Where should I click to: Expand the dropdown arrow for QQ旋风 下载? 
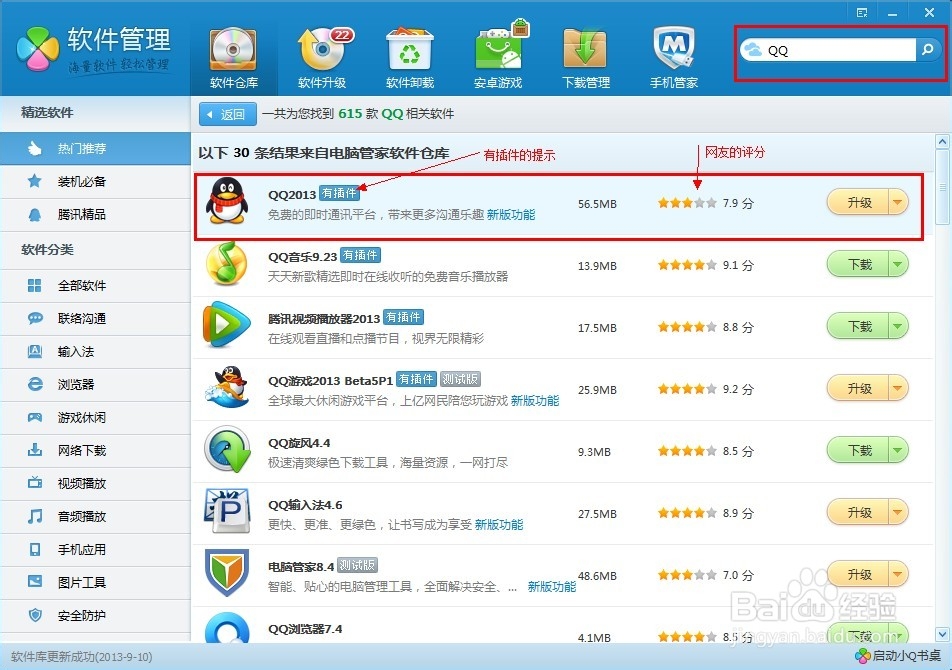click(898, 450)
